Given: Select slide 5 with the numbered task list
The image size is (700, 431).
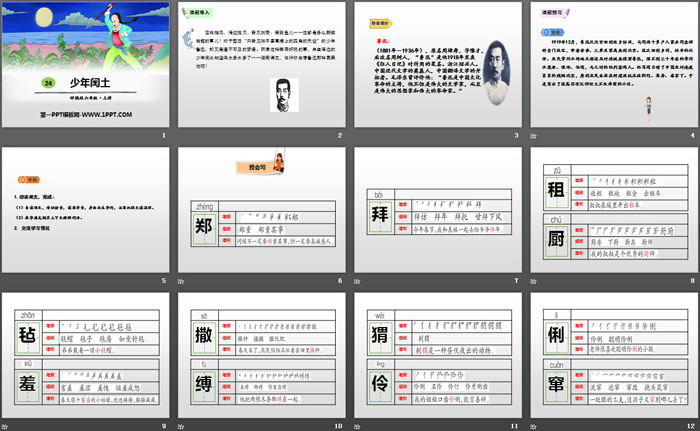Looking at the screenshot, I should [86, 210].
